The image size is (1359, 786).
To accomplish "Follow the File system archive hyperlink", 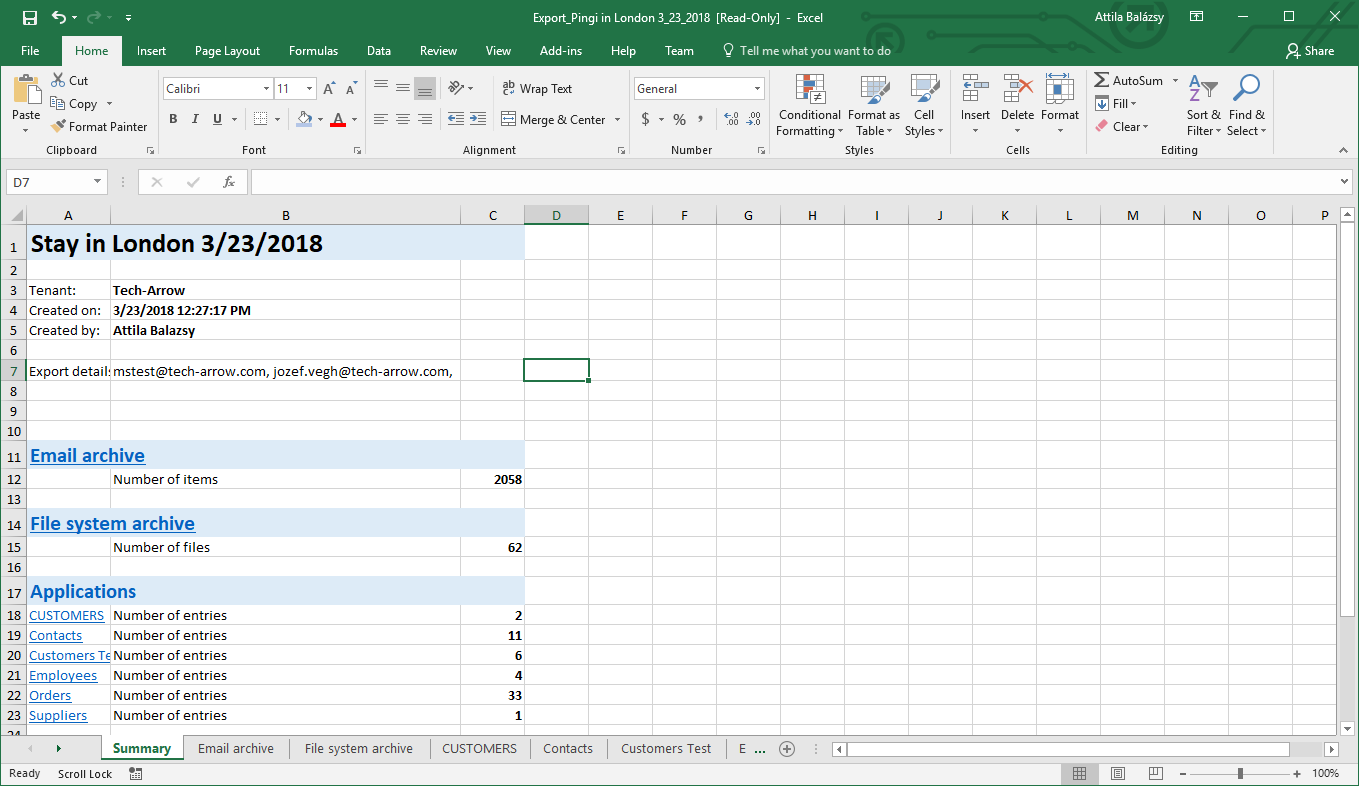I will [112, 523].
